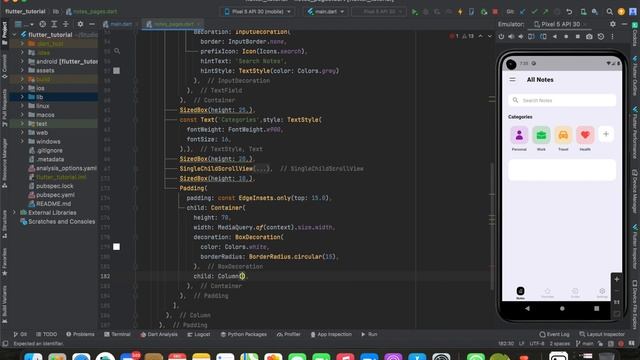Collapse all in Project panel toolbar

(65, 24)
